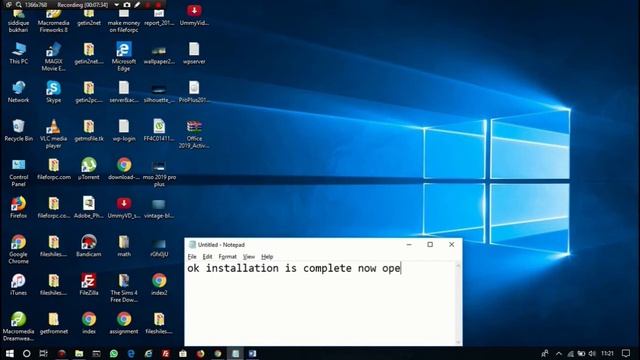The height and width of the screenshot is (360, 640).
Task: Select the wp-login file icon
Action: 124,130
